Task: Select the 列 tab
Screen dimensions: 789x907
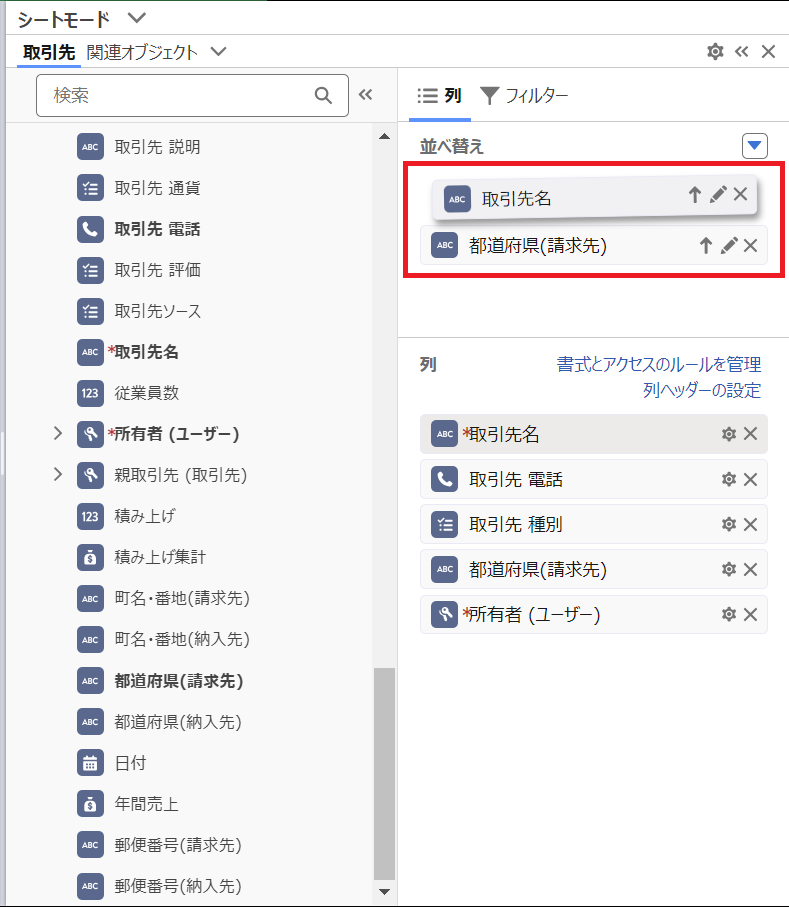Action: (440, 95)
